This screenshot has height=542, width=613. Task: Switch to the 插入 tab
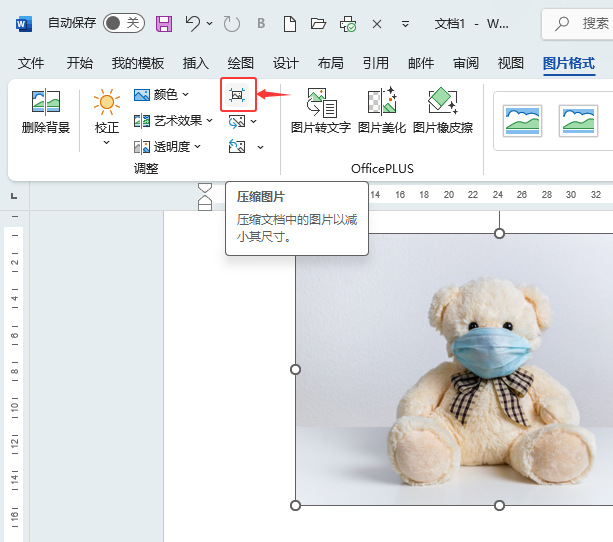195,63
